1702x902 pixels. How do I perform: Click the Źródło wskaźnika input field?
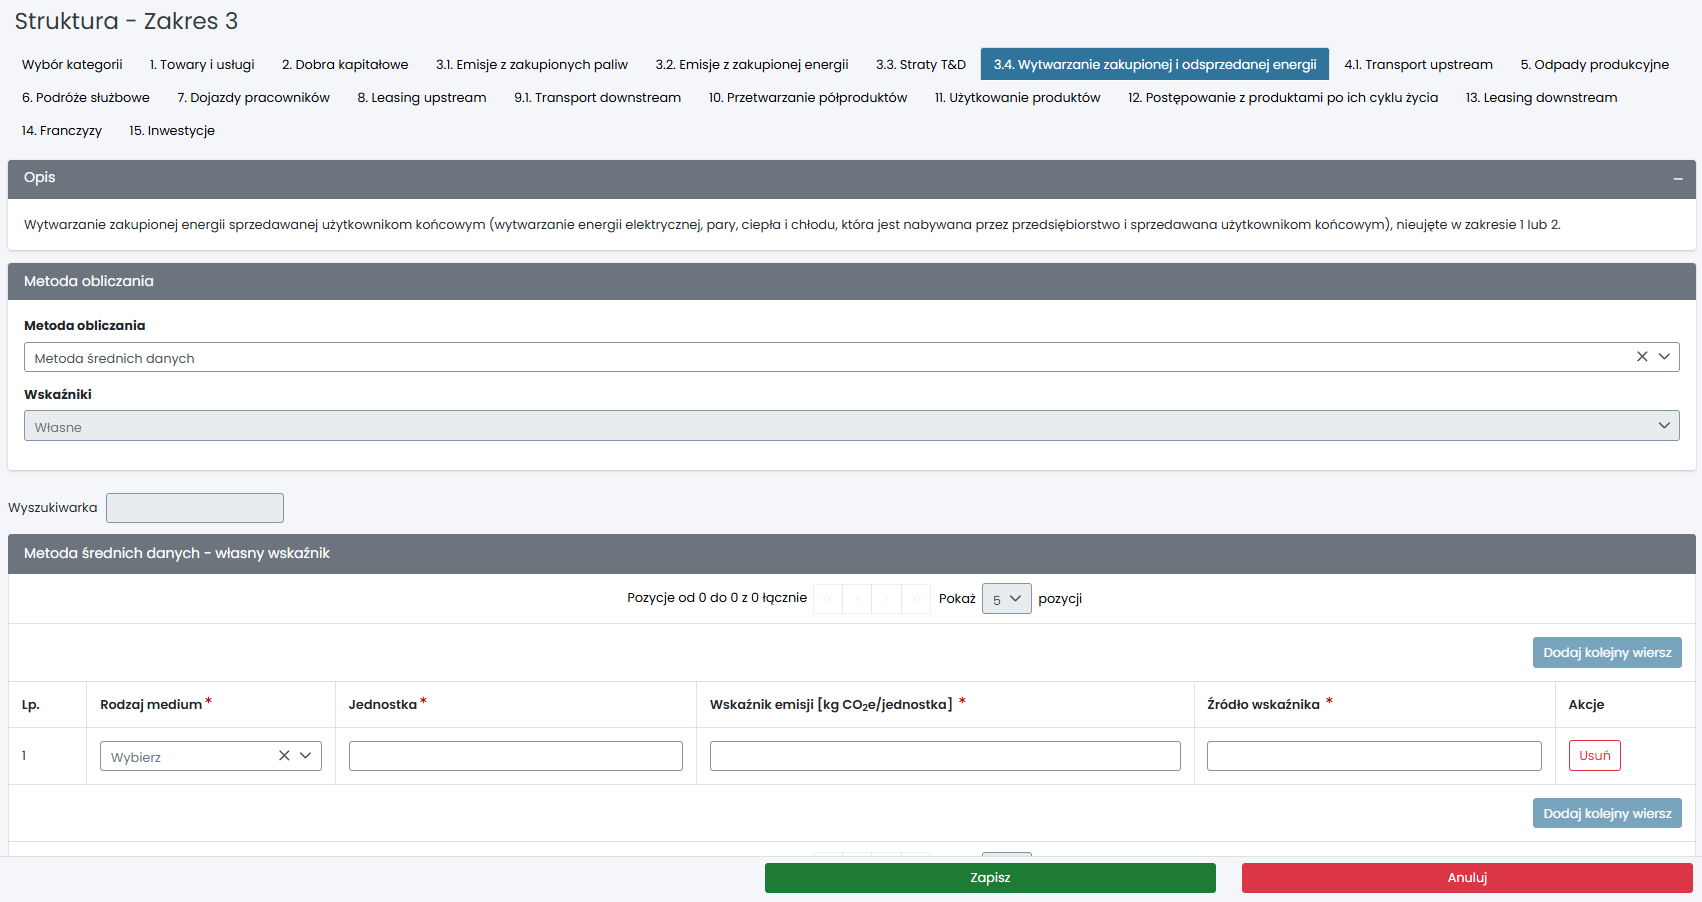[x=1373, y=756]
